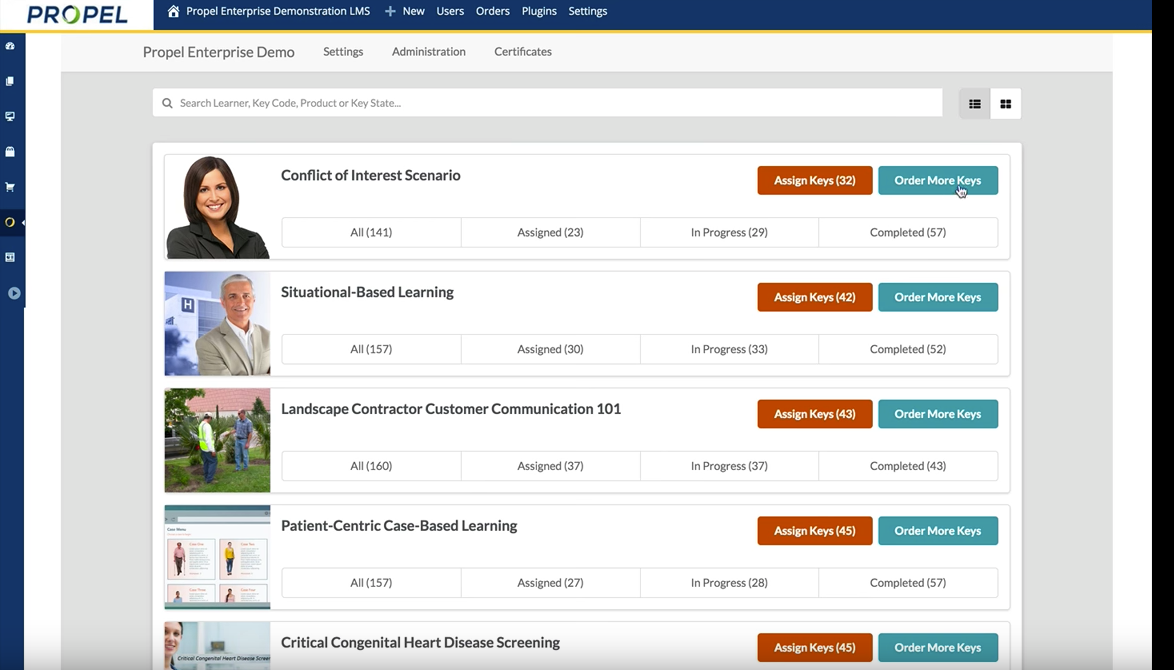This screenshot has height=670, width=1174.
Task: Click Landscape Contractor Customer Communication 101 title
Action: click(451, 409)
